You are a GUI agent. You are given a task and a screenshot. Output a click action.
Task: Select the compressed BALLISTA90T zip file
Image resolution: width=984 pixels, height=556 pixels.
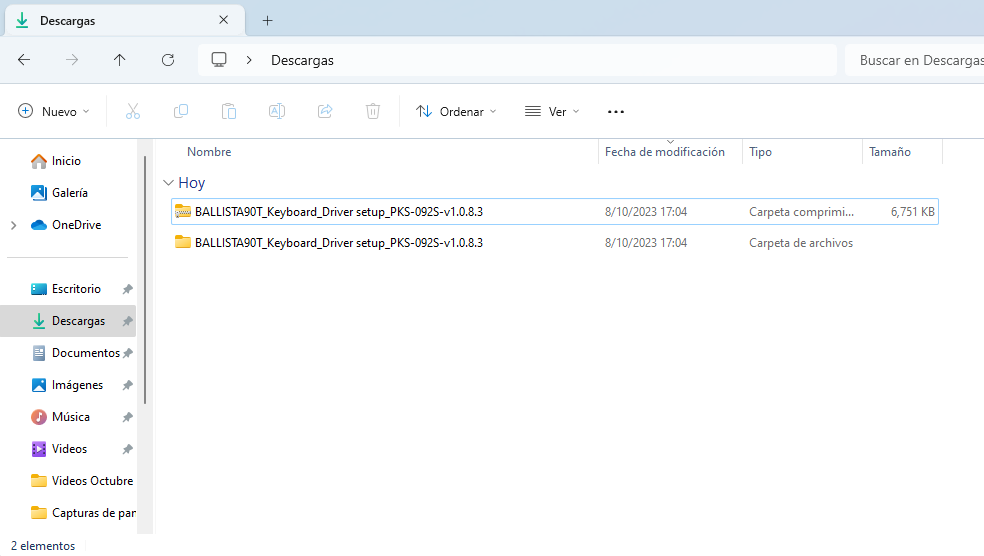click(338, 212)
